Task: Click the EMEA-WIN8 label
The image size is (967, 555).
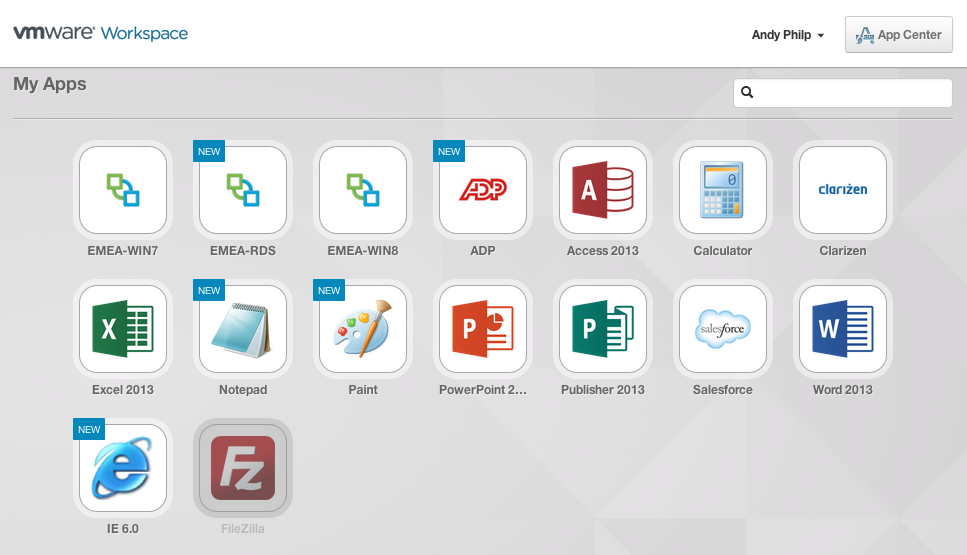Action: click(x=363, y=251)
